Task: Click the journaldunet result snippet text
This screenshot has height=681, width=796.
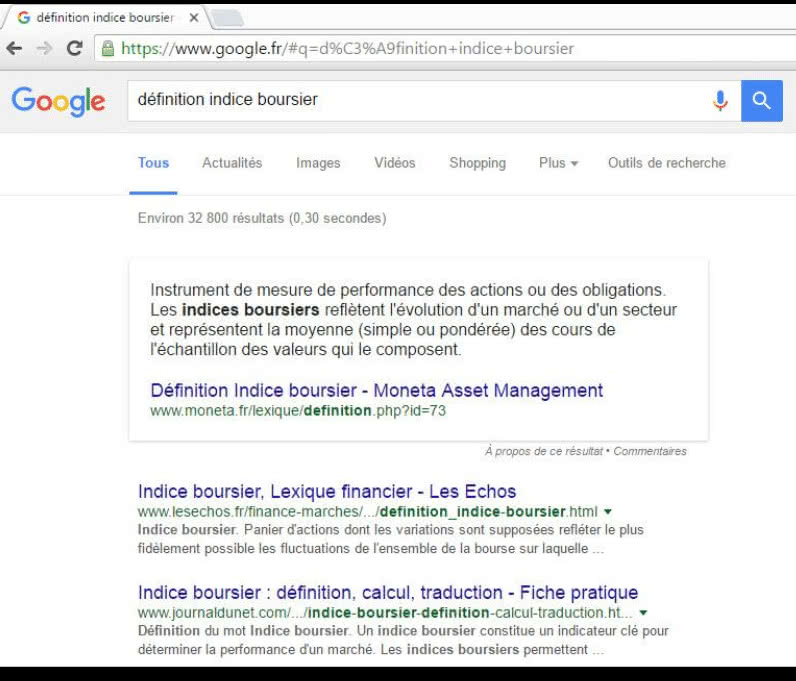Action: (403, 640)
